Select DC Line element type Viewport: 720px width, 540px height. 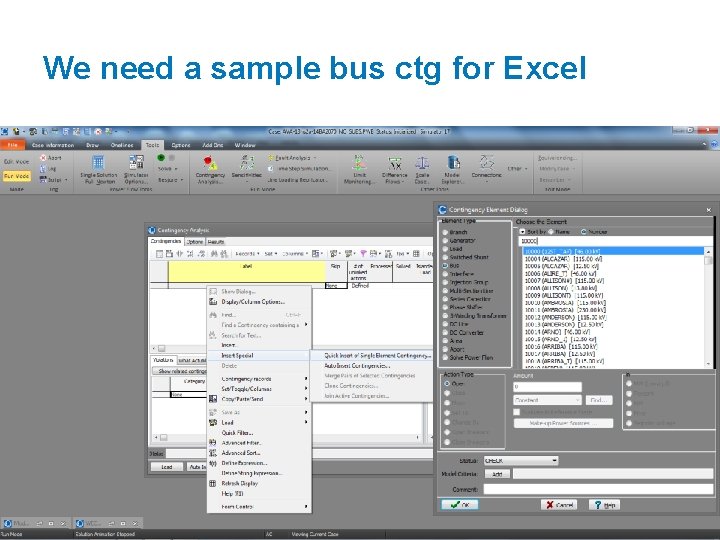(x=445, y=324)
